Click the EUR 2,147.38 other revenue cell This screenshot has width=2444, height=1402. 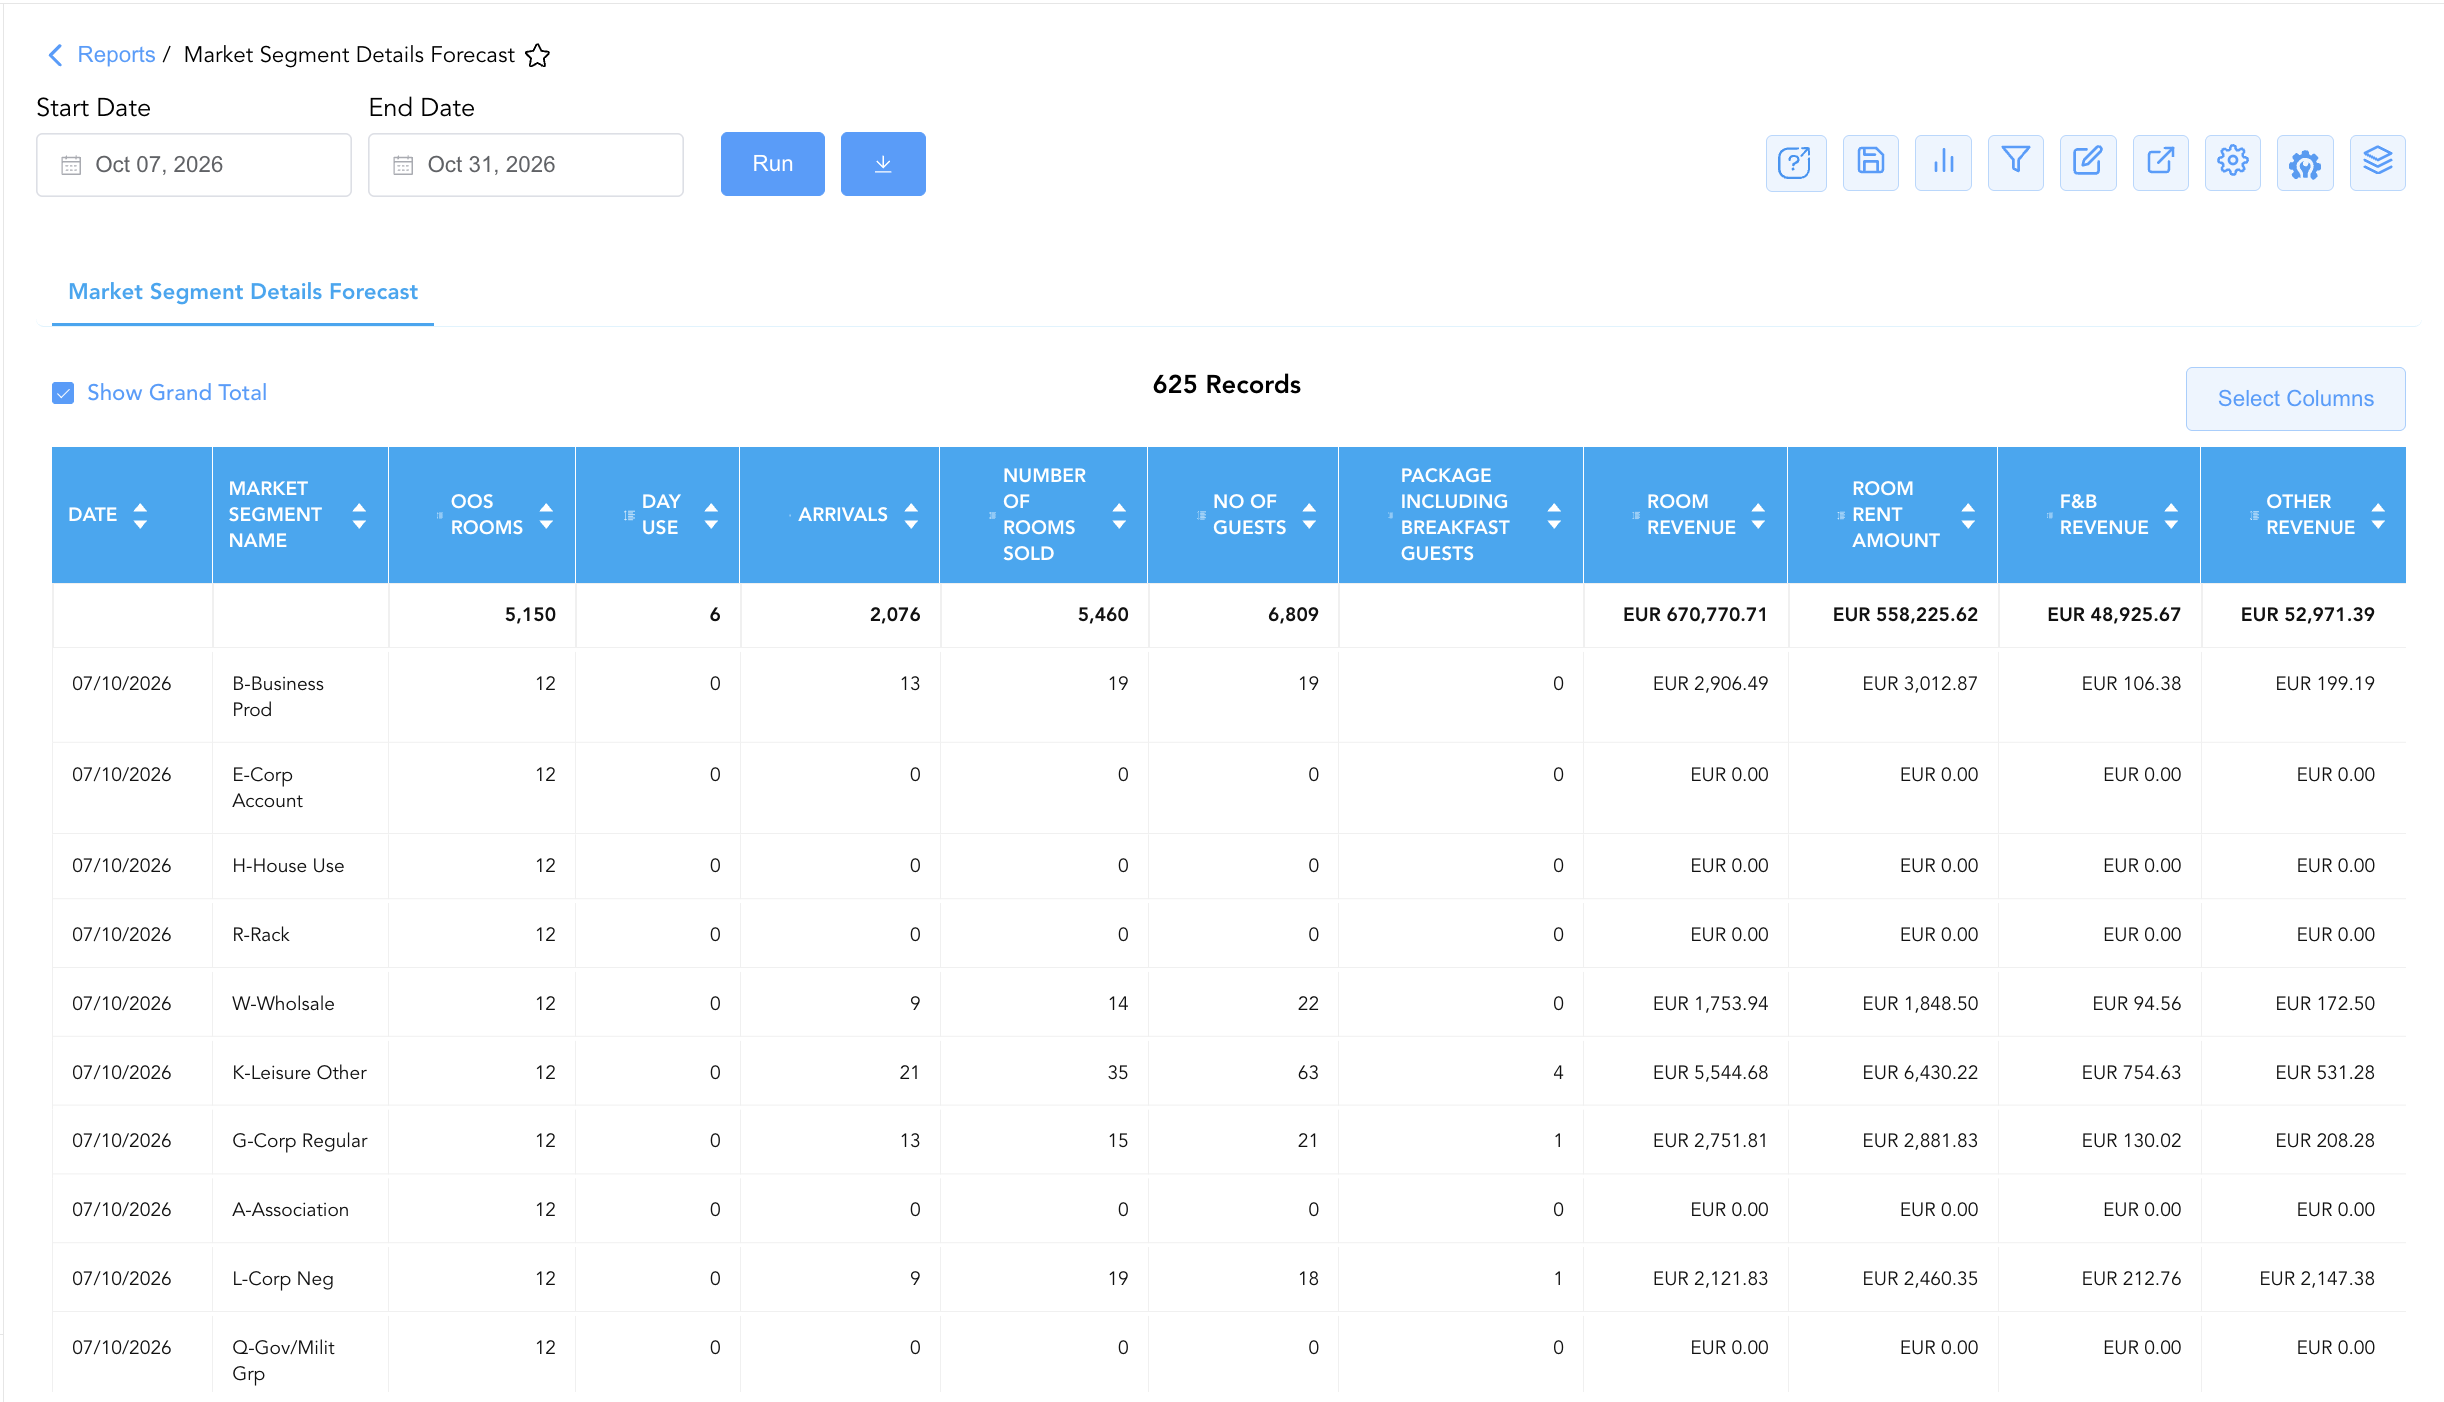pos(2316,1278)
